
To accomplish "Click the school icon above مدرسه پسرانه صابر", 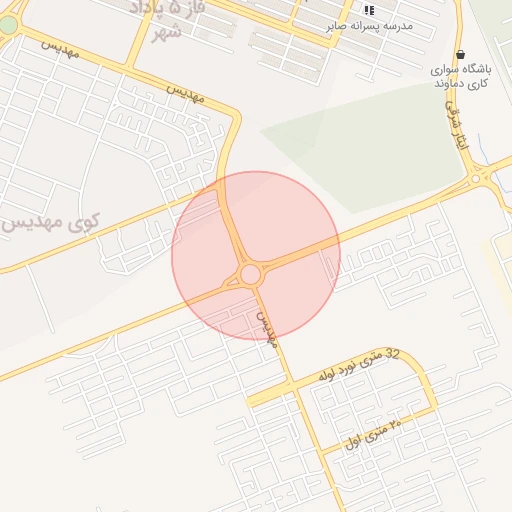I will [x=369, y=11].
